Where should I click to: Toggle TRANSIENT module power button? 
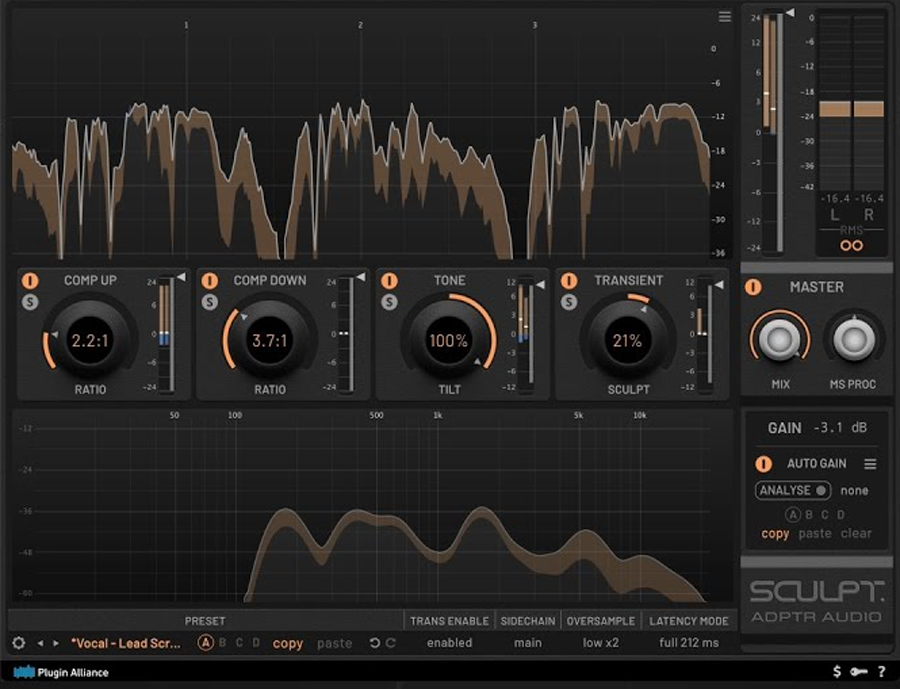click(569, 281)
